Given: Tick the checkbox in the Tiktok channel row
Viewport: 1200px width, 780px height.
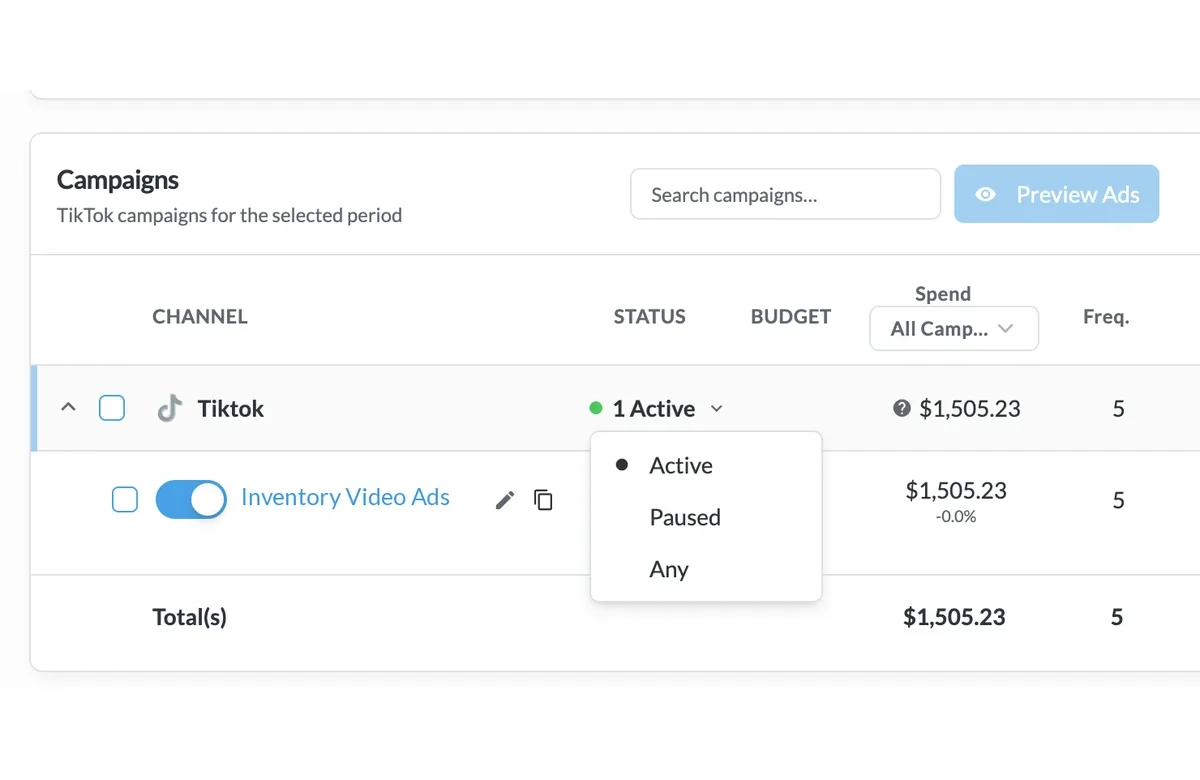Looking at the screenshot, I should (x=112, y=408).
